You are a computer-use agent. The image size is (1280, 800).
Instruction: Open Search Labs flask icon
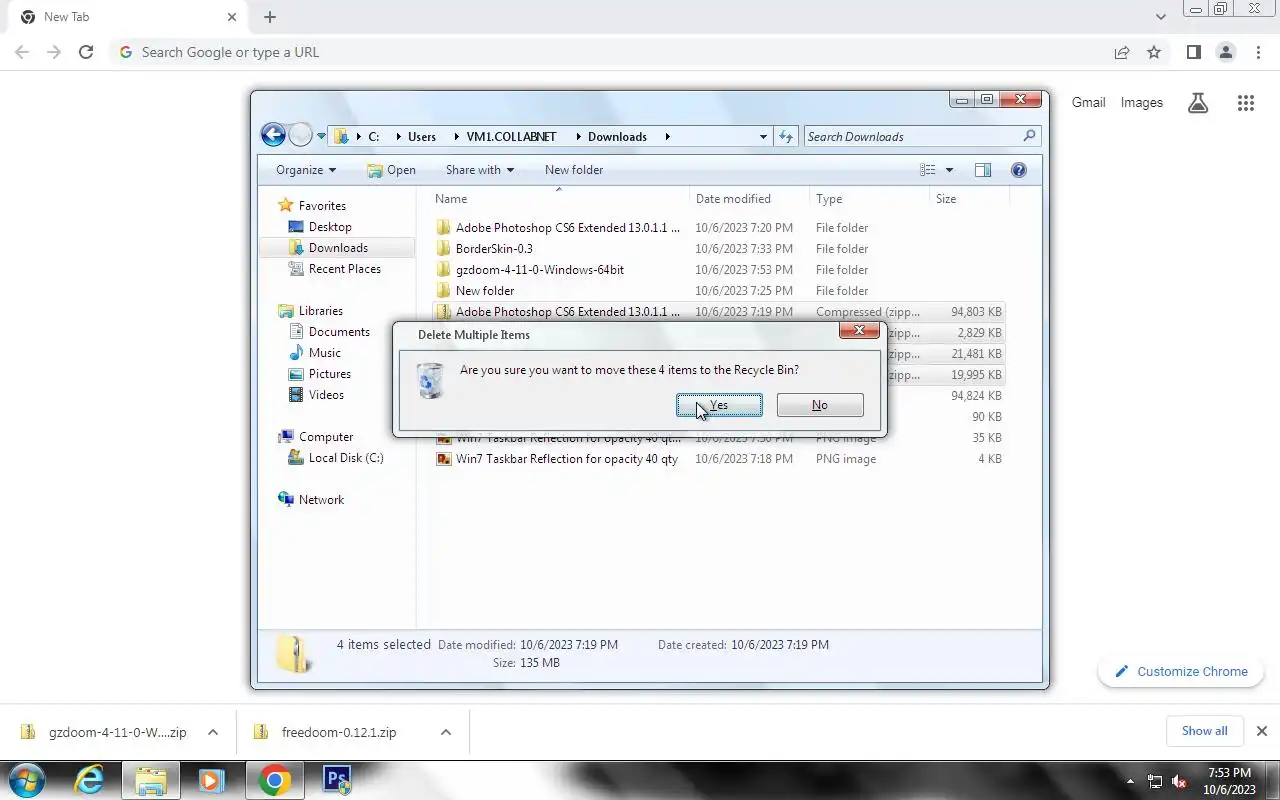click(x=1197, y=102)
